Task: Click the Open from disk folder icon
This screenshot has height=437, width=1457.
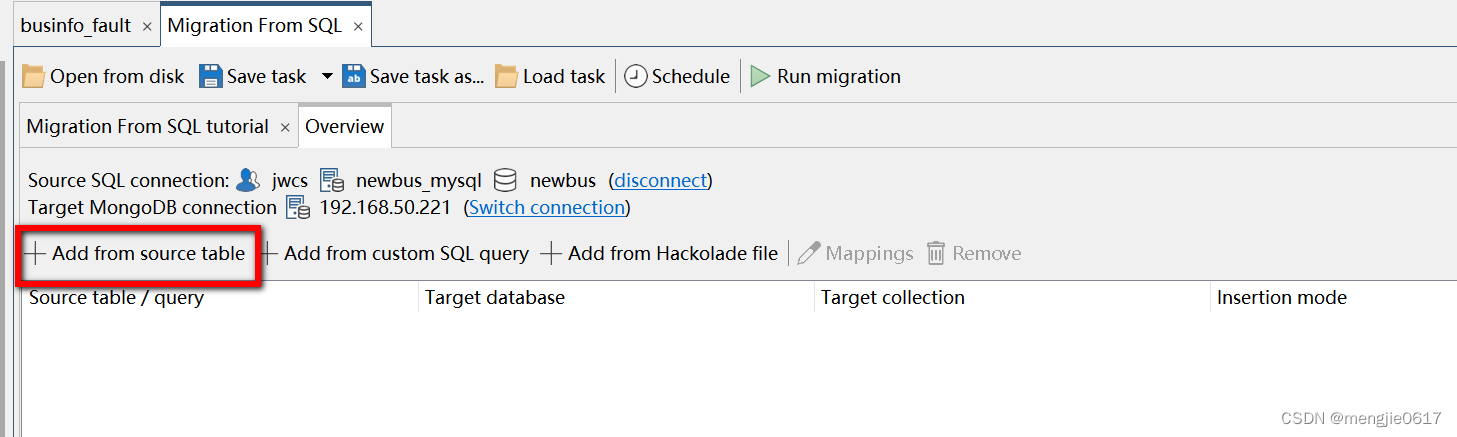Action: (x=34, y=76)
